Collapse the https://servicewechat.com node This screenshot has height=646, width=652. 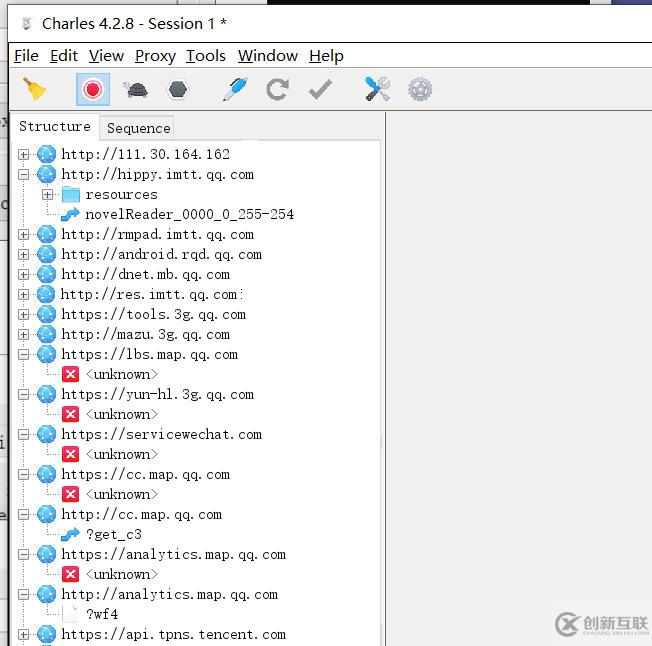[x=24, y=434]
